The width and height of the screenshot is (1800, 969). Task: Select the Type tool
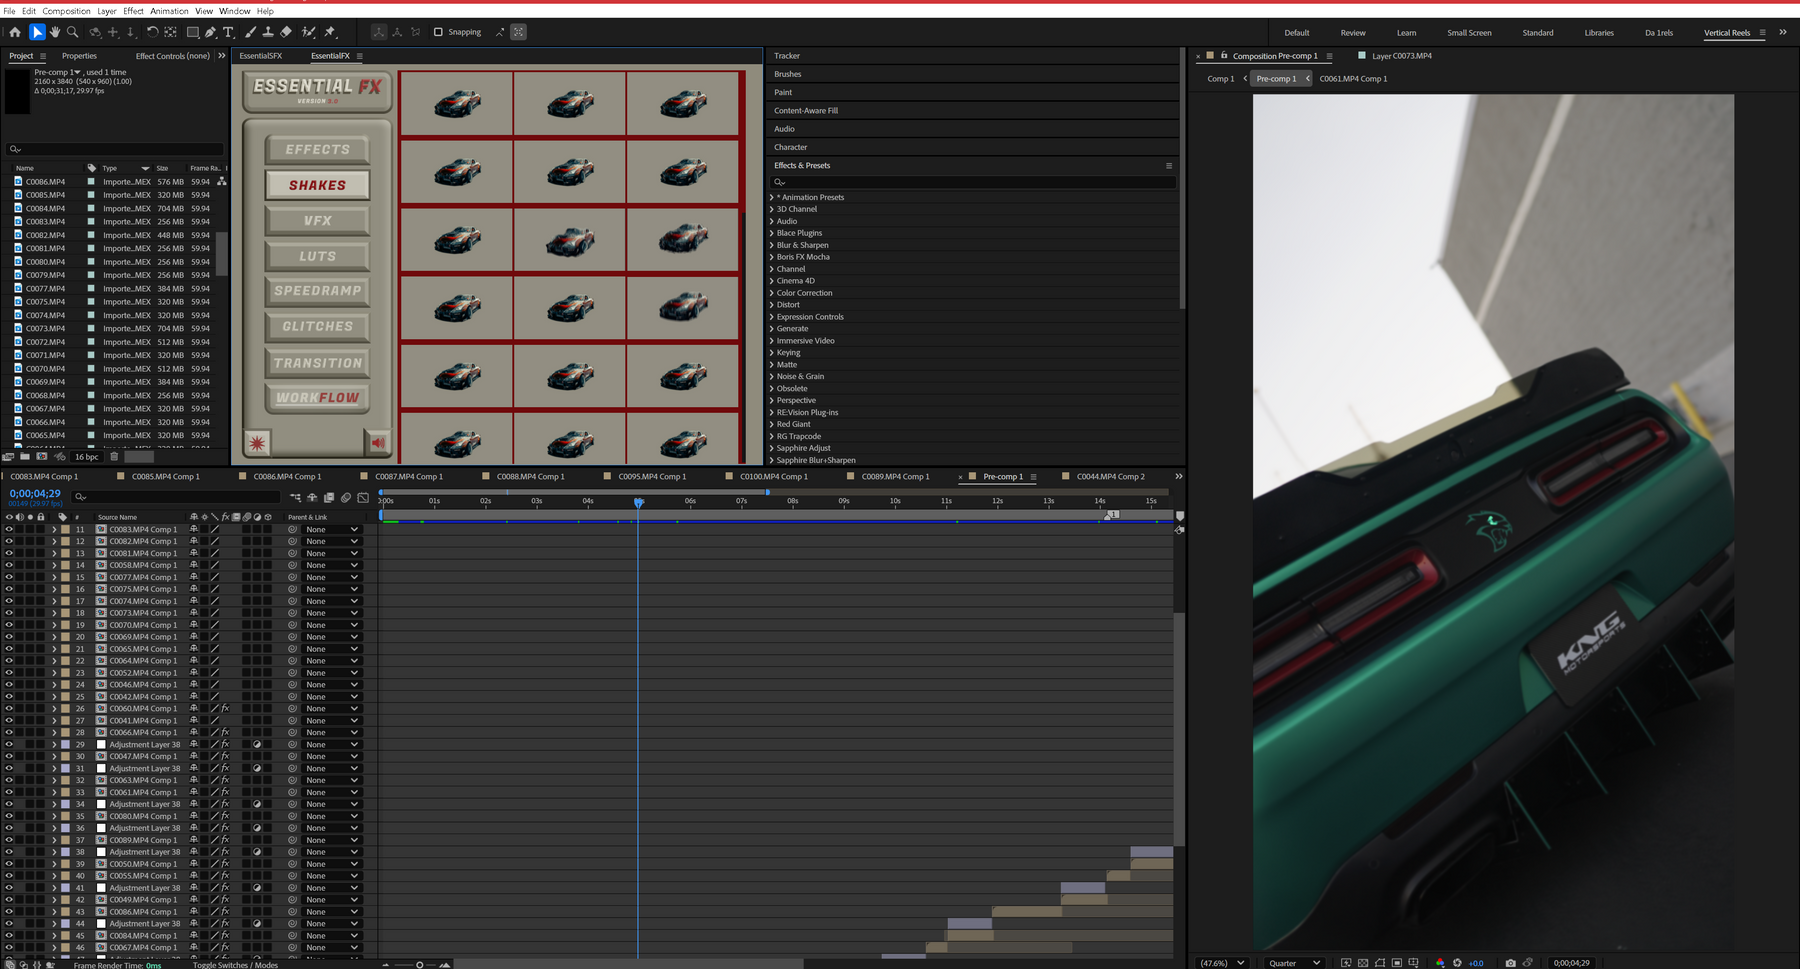[229, 31]
